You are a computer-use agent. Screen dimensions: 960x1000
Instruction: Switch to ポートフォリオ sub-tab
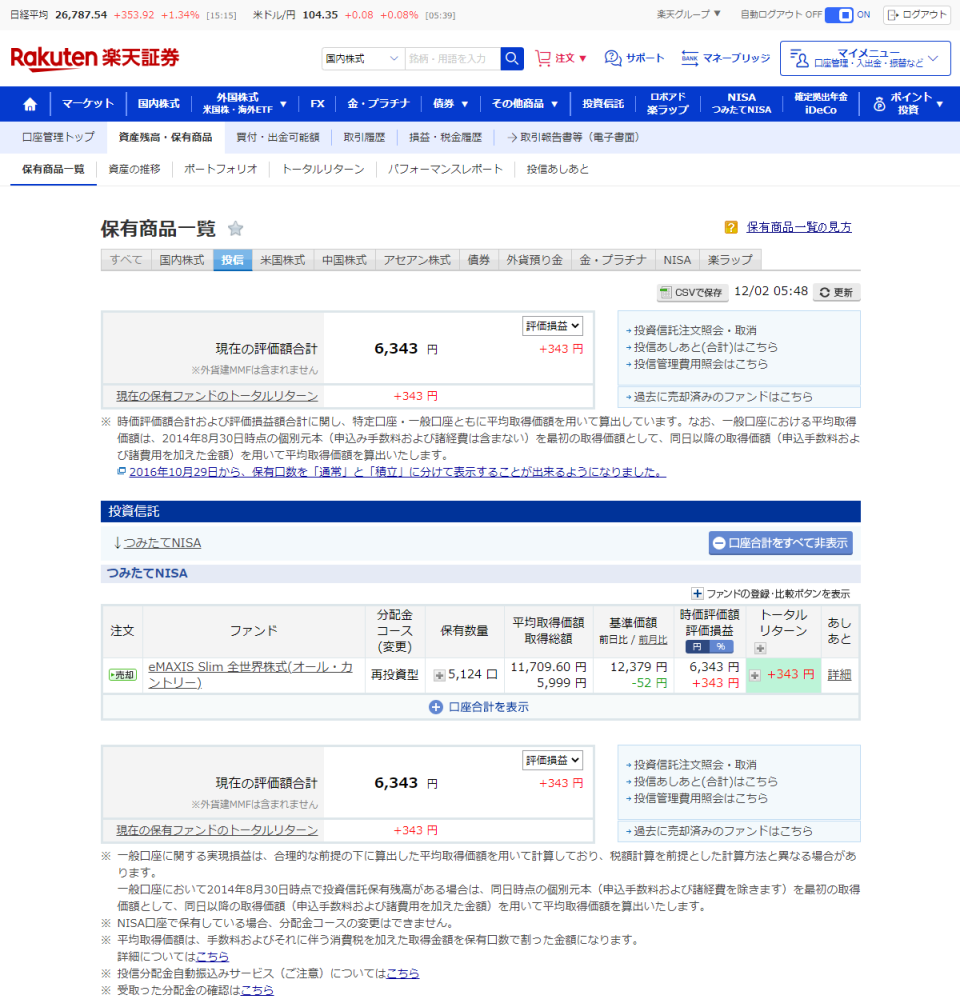click(221, 170)
